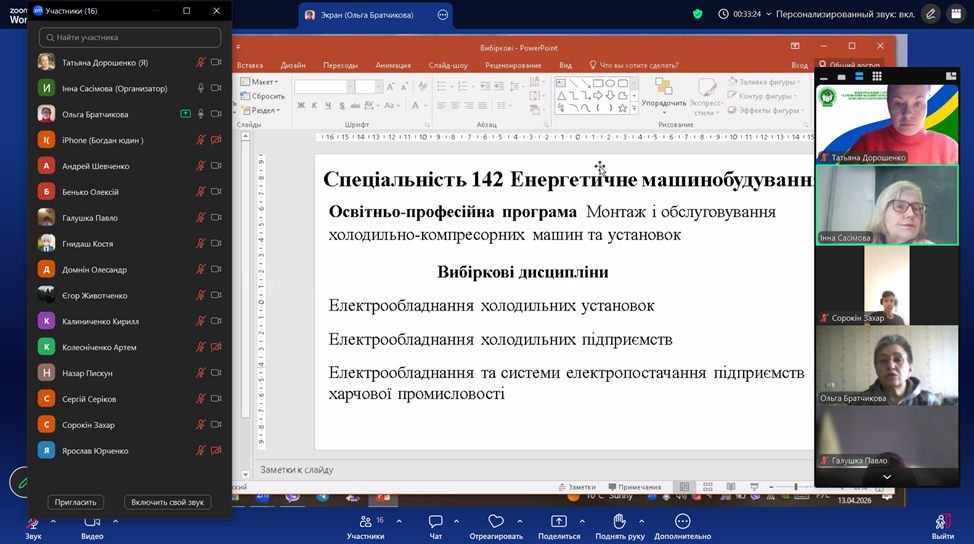
Task: Toggle the Video (Видео) camera button
Action: tap(92, 522)
